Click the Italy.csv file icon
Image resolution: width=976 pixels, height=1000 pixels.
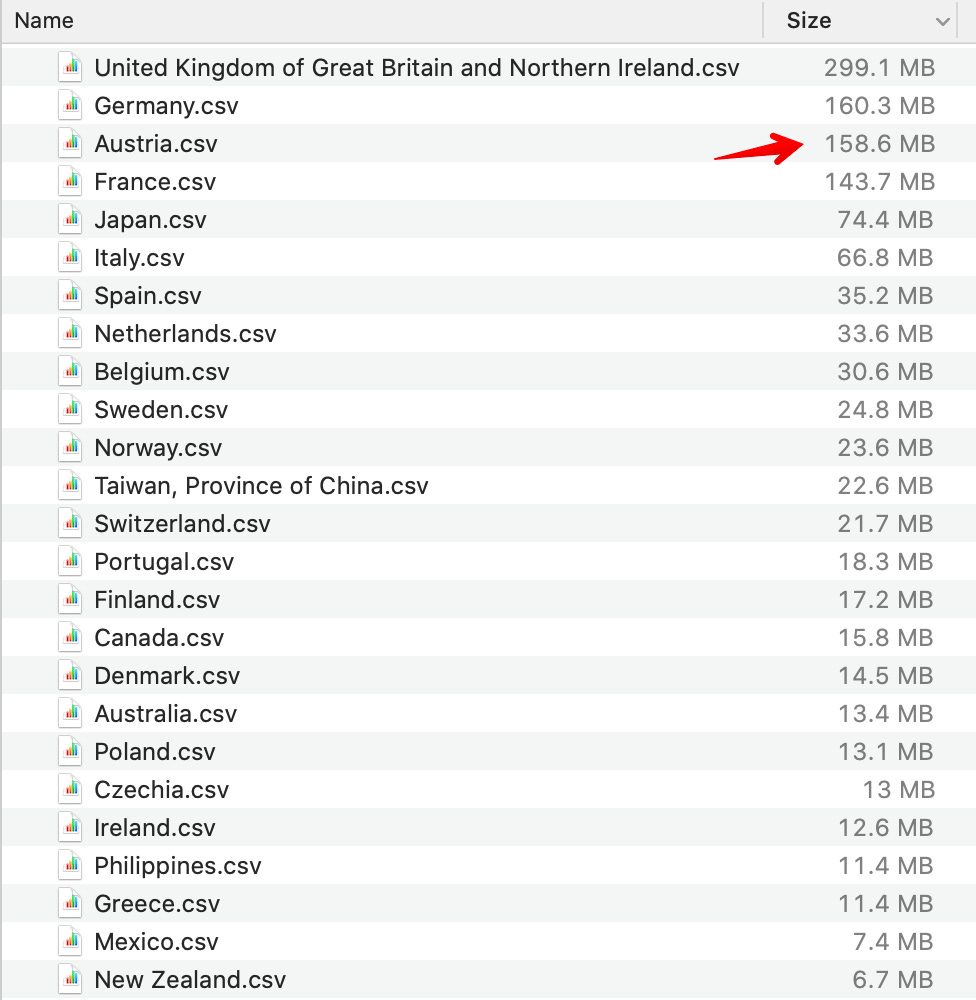click(70, 257)
